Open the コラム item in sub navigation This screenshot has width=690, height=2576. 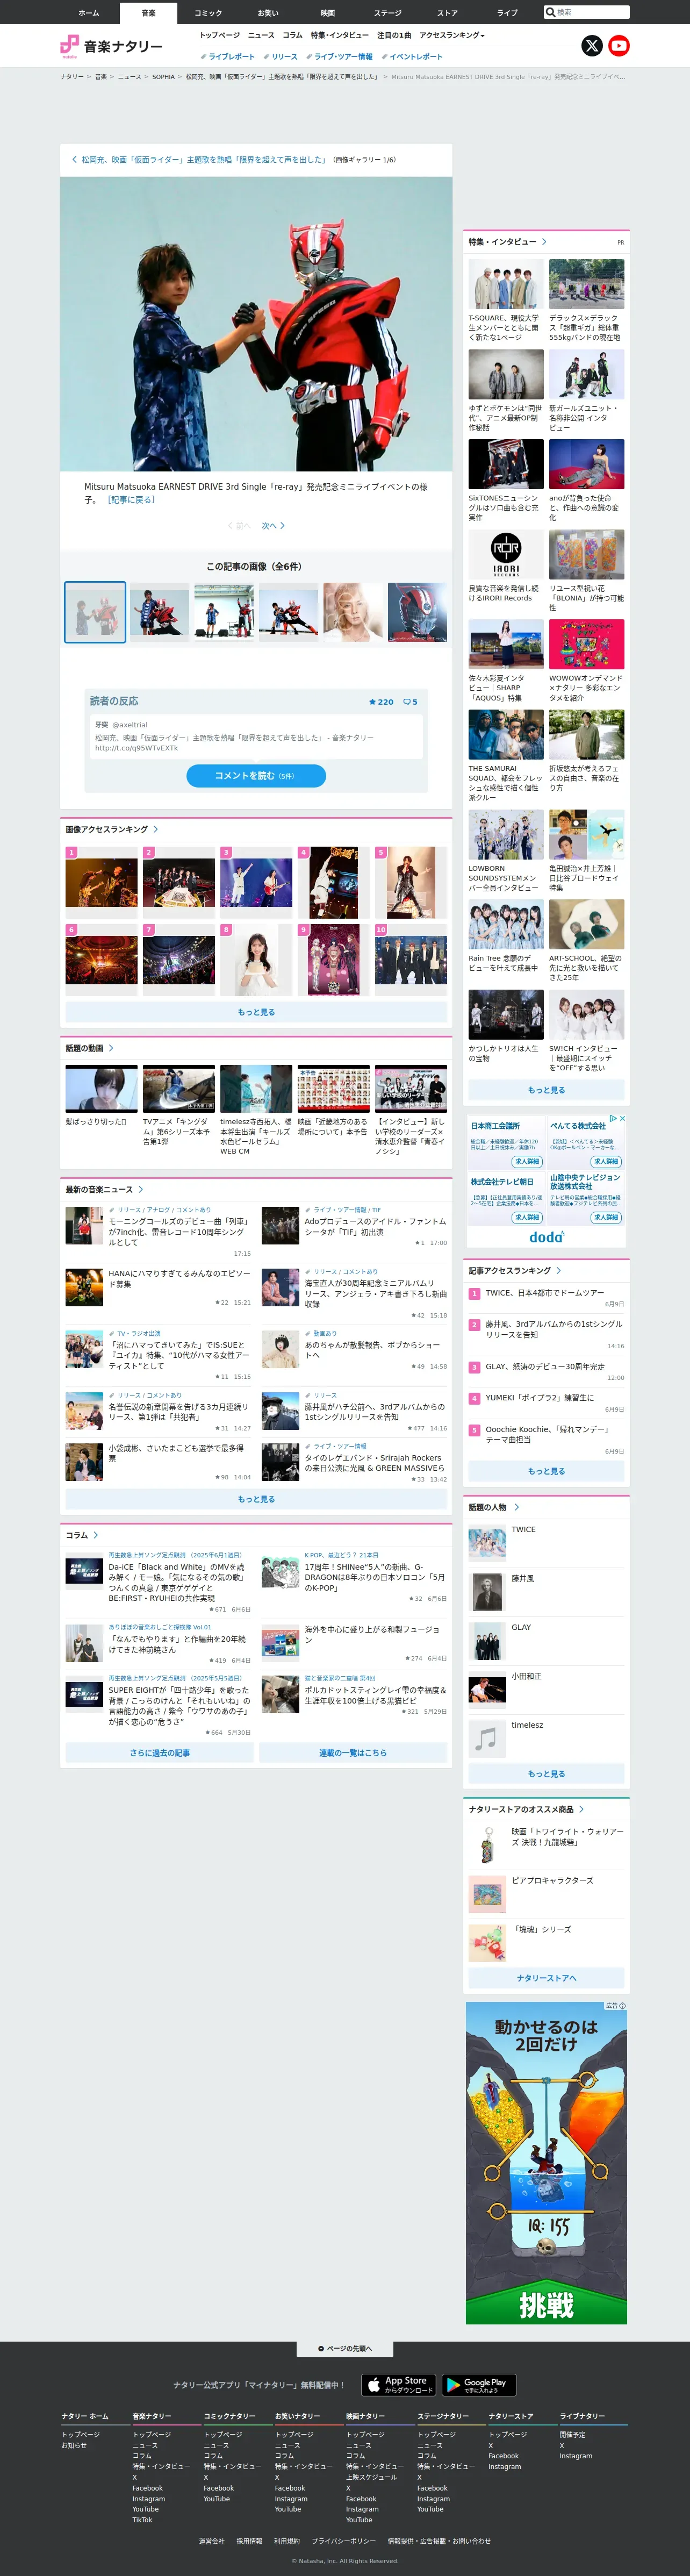(292, 35)
